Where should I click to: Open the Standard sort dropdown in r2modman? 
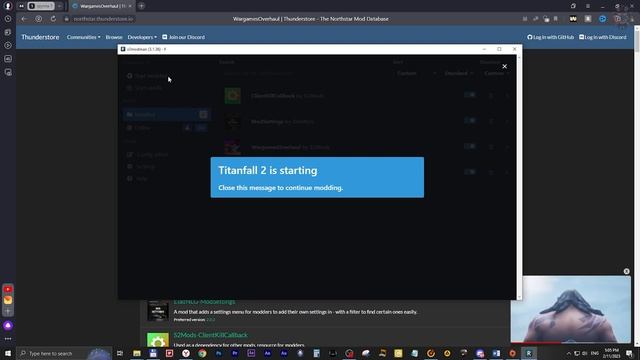coord(458,73)
